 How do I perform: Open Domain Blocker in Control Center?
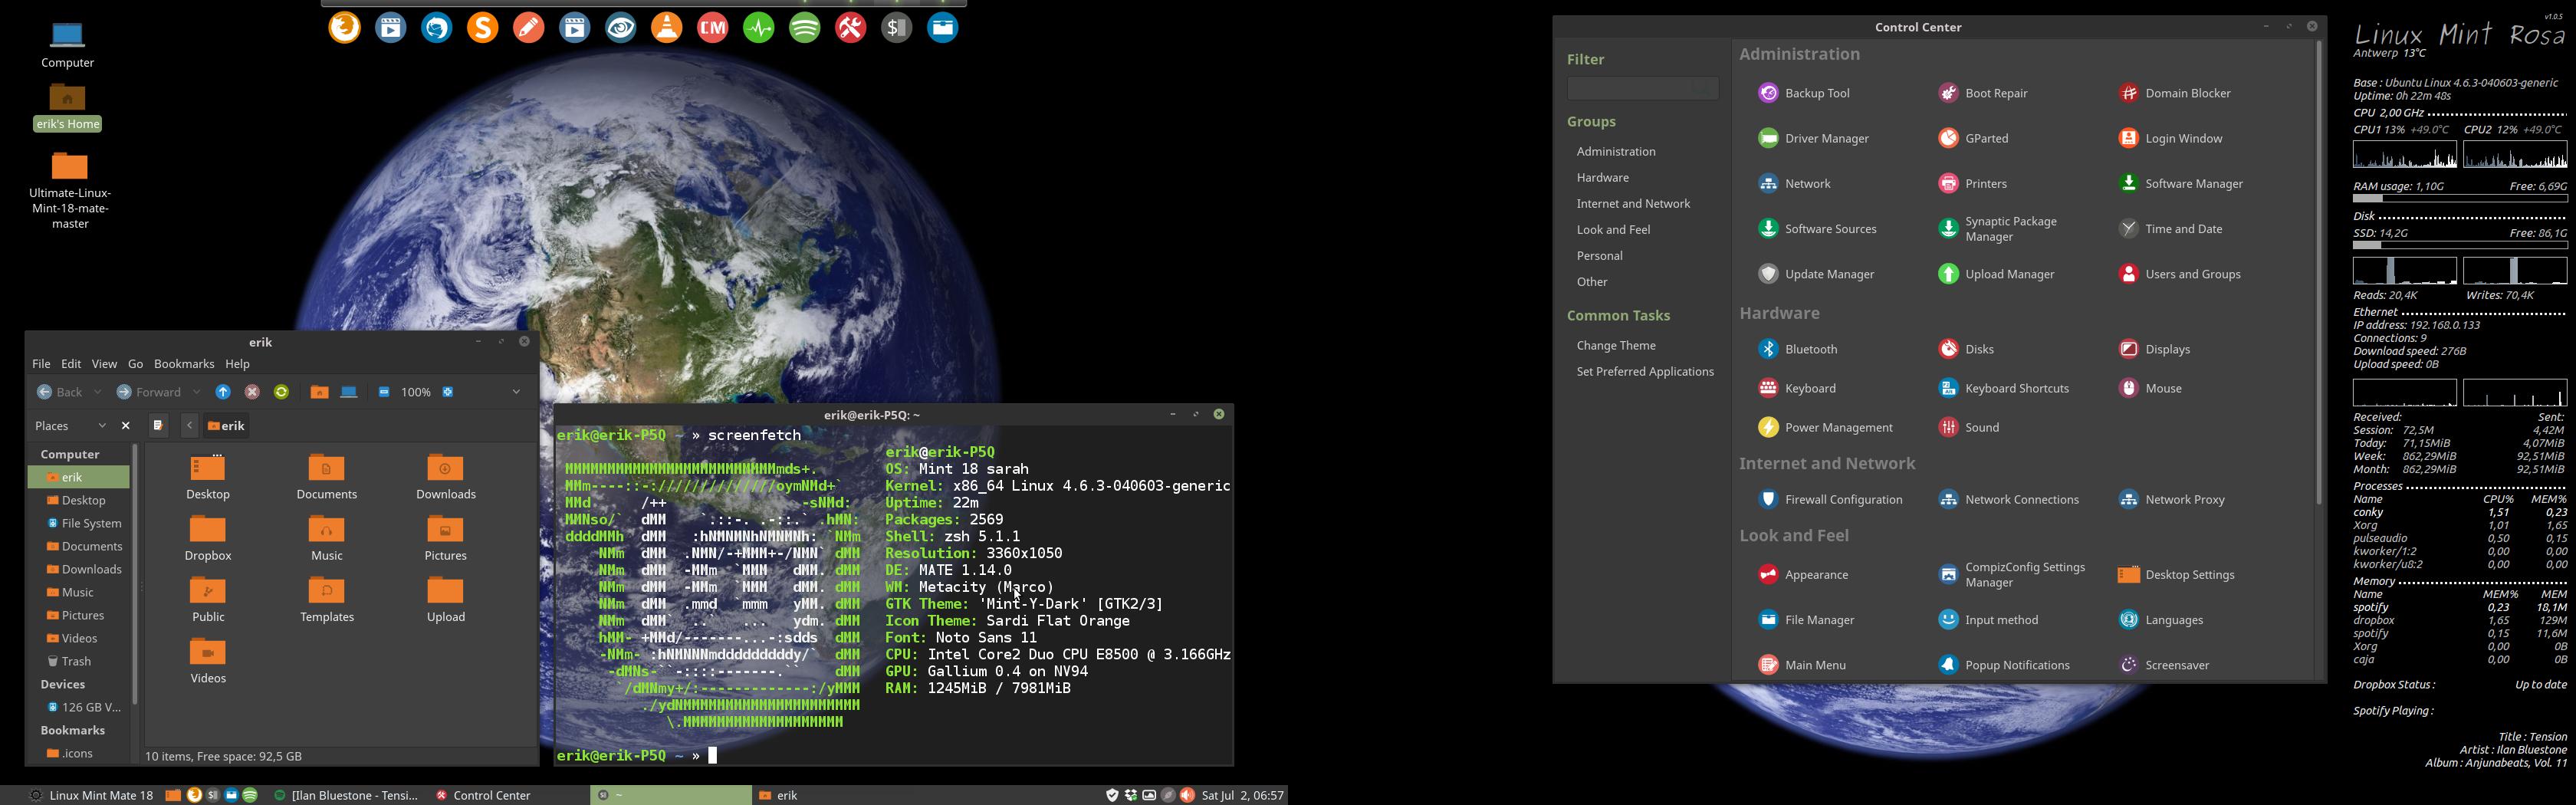(2175, 93)
